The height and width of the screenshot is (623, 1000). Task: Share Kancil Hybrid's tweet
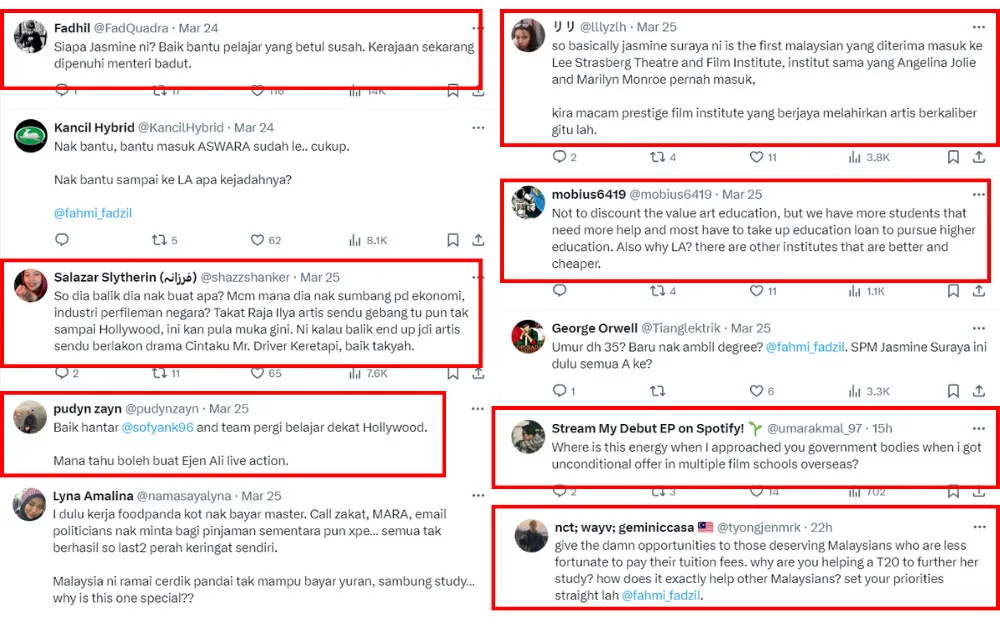[478, 240]
